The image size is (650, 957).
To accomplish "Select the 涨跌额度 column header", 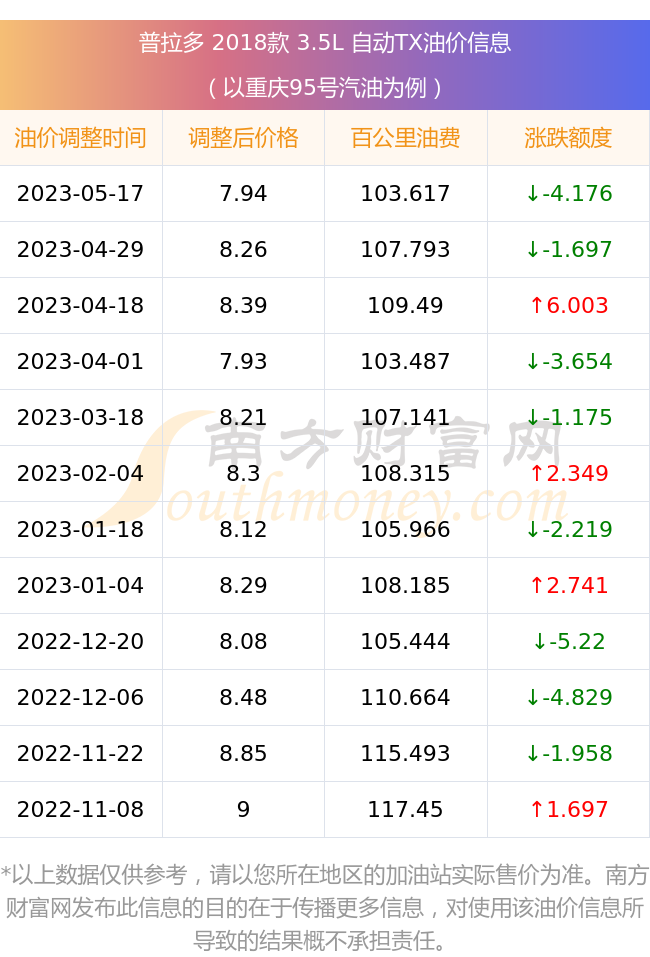I will (568, 138).
